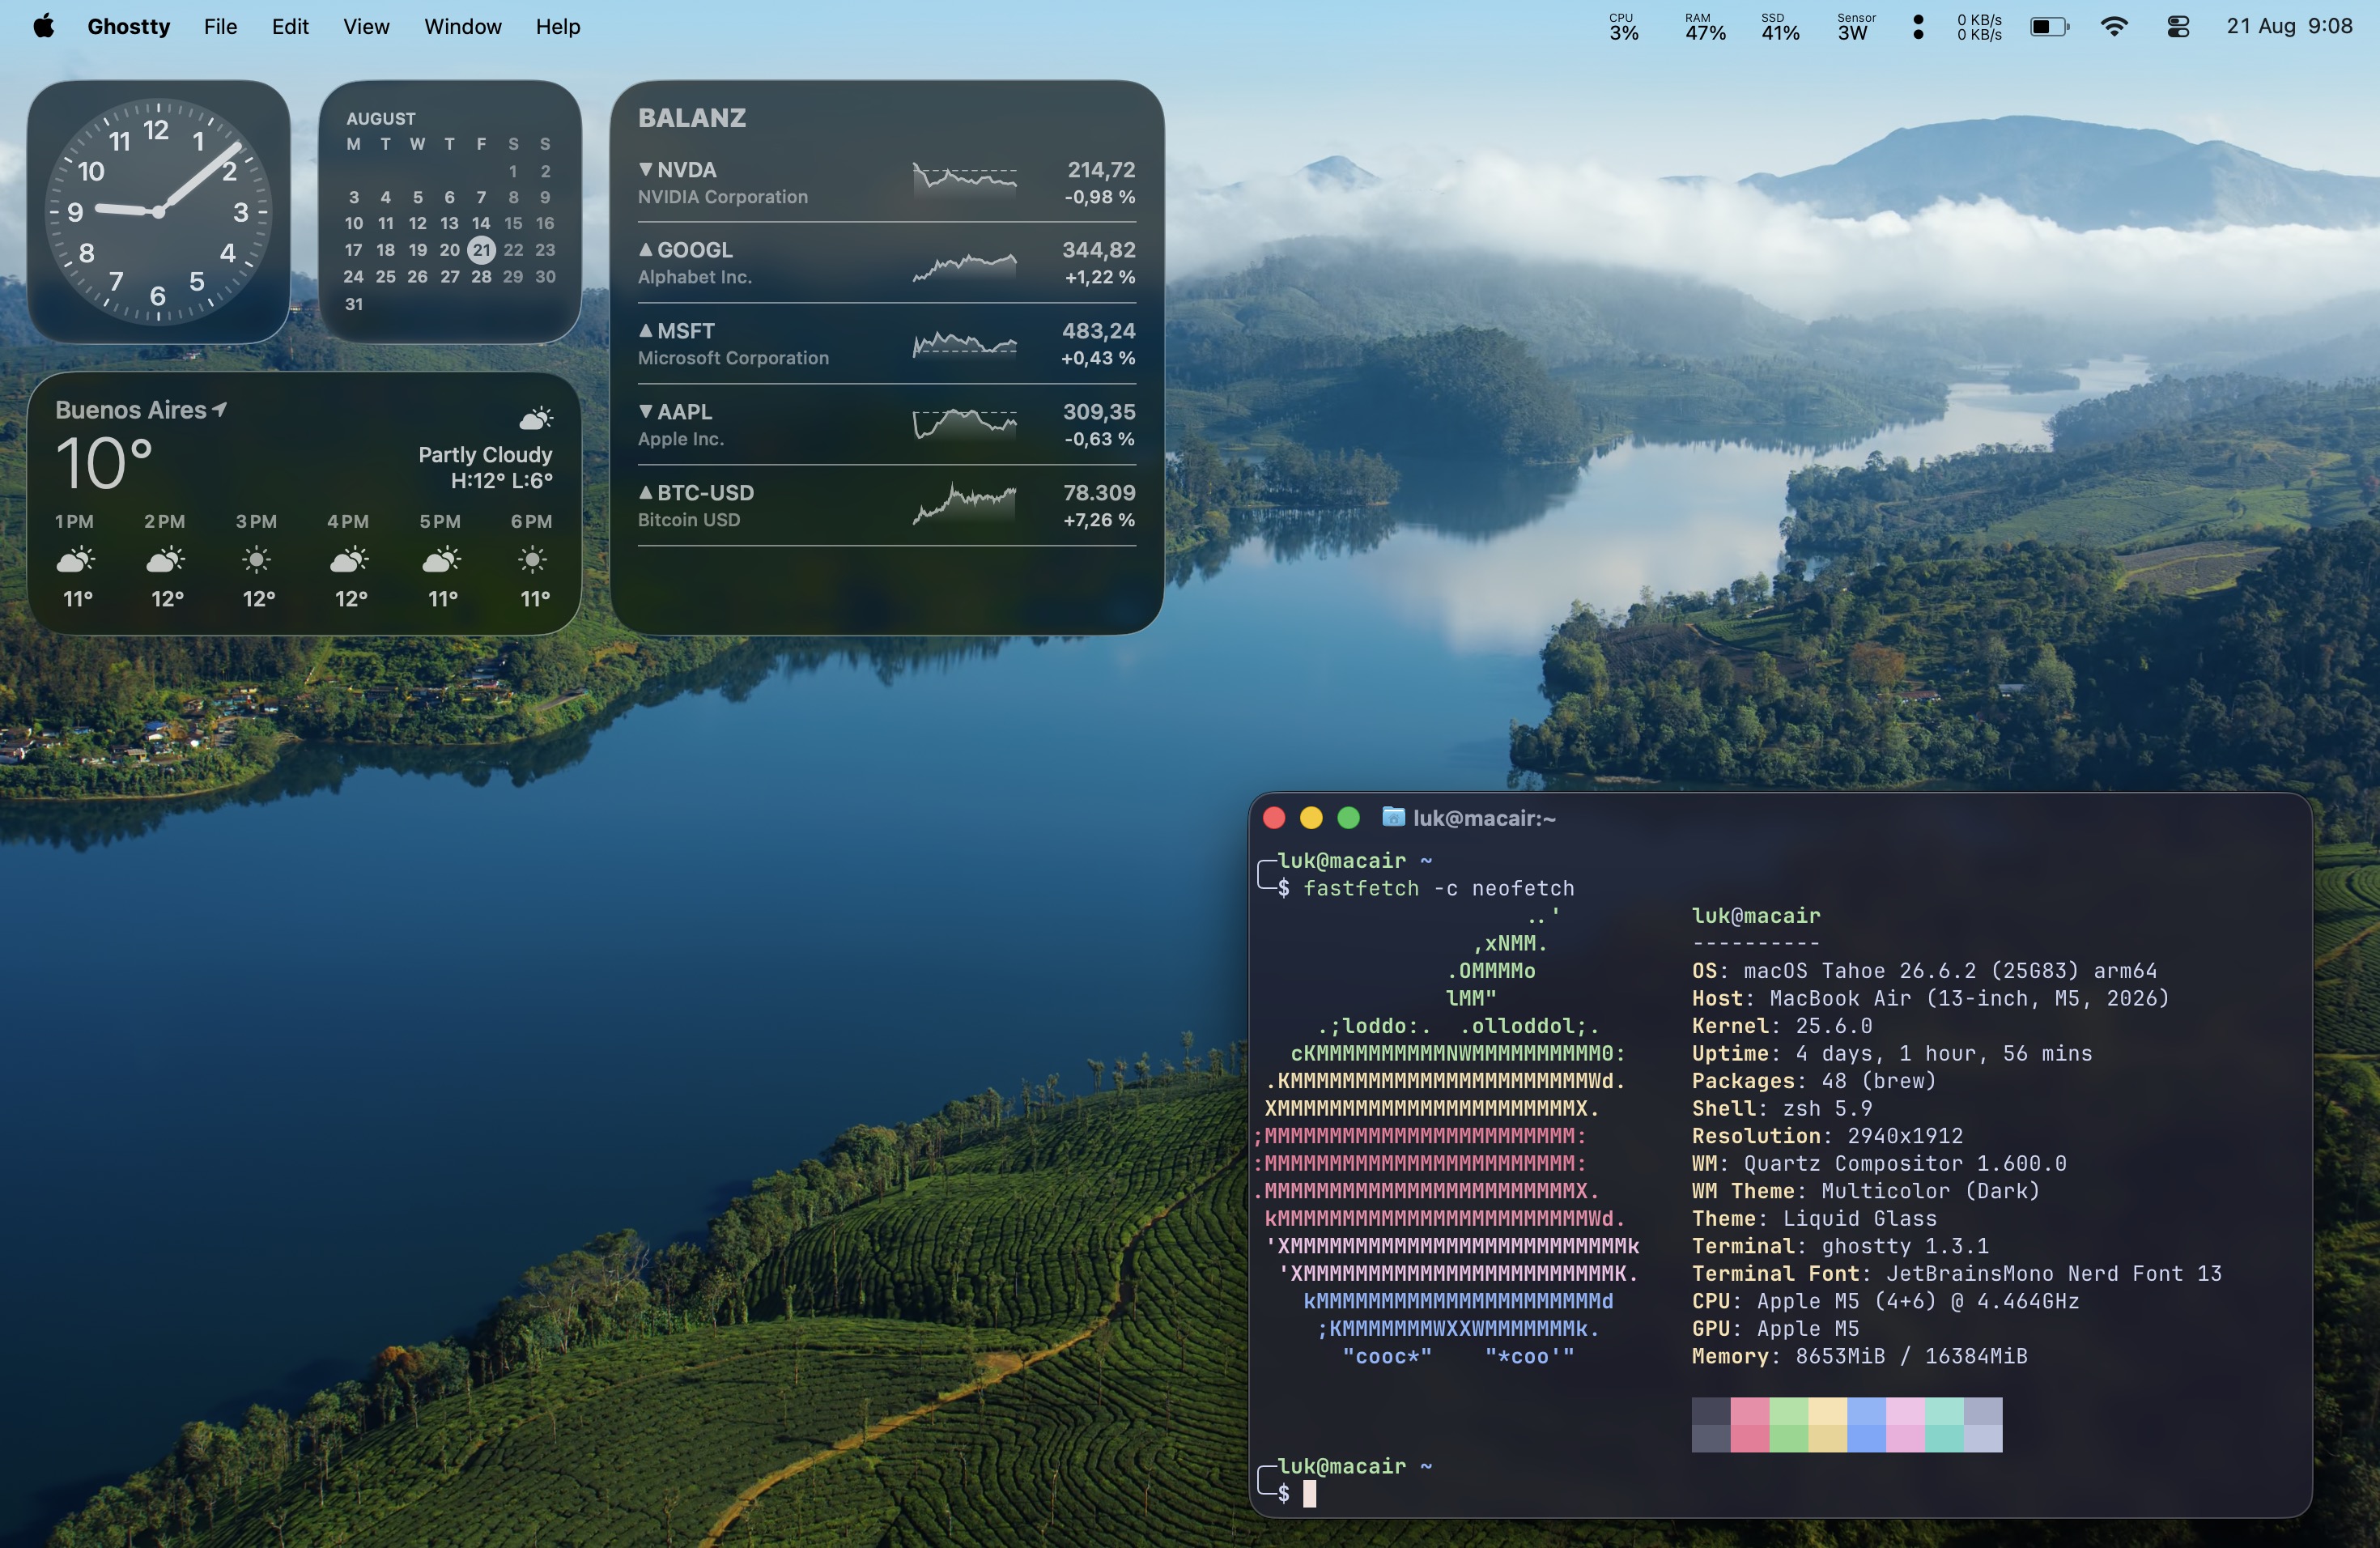This screenshot has height=1548, width=2380.
Task: Click day 31 in the calendar widget
Action: [x=354, y=304]
